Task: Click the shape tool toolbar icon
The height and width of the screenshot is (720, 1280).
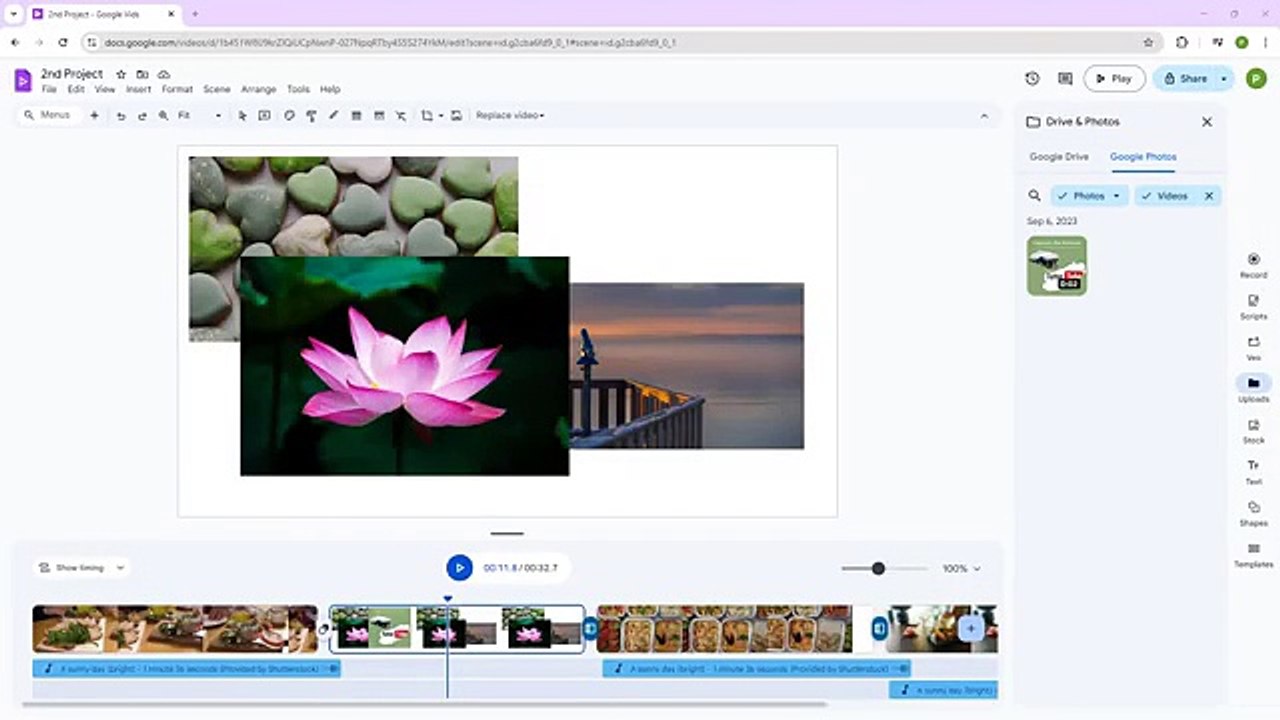Action: pos(289,116)
